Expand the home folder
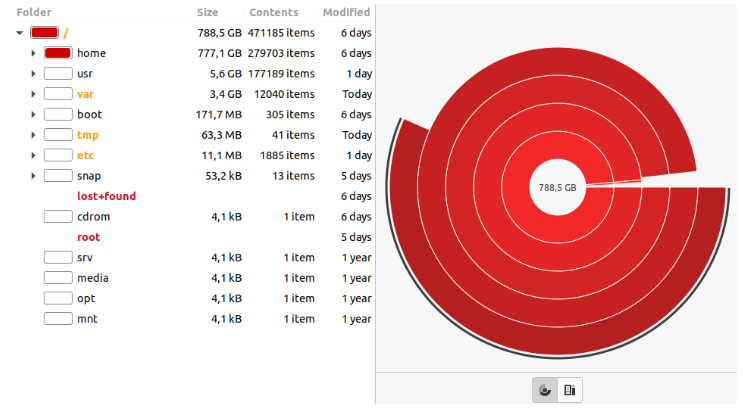Image resolution: width=743 pixels, height=410 pixels. click(x=34, y=53)
